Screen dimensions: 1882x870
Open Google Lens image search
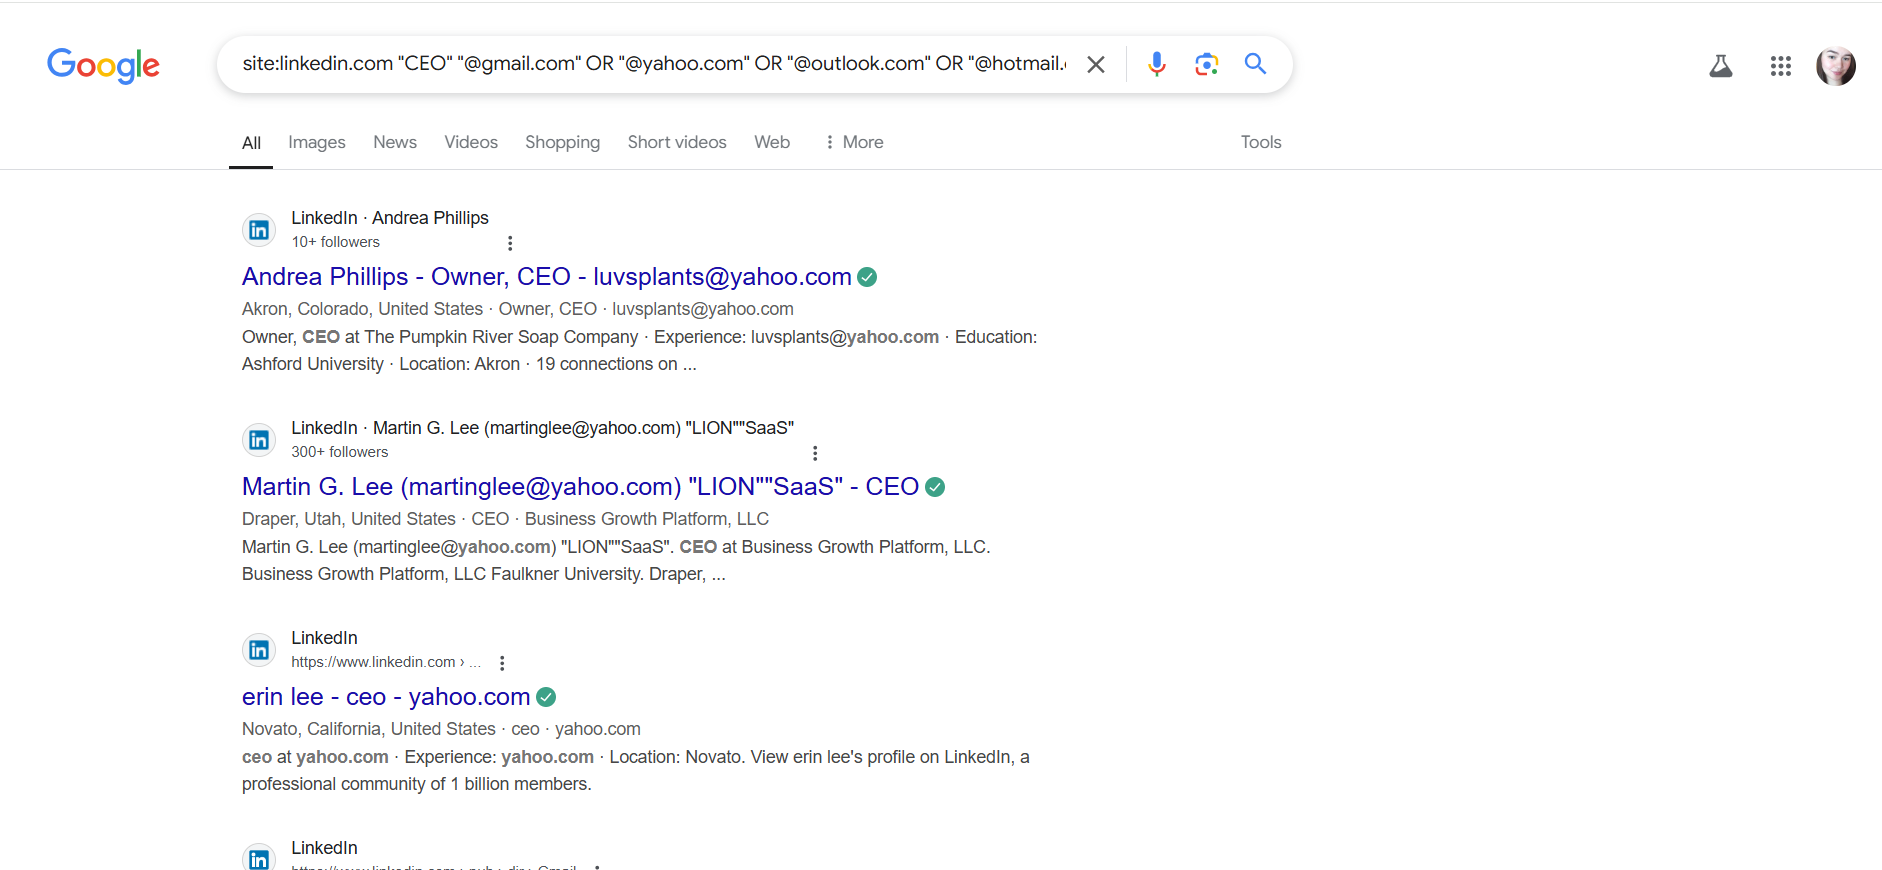coord(1206,64)
